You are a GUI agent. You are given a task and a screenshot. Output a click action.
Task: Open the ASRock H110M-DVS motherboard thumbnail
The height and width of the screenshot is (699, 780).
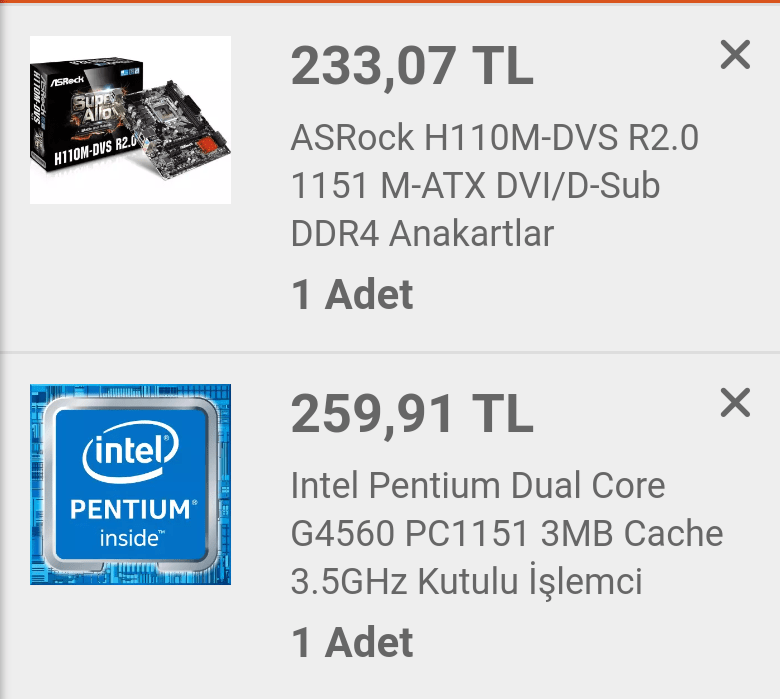(x=130, y=120)
